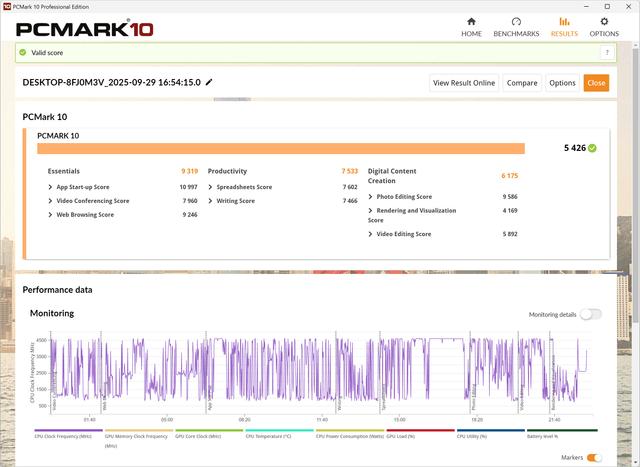Click the PCMark 10 logo
This screenshot has width=640, height=467.
[84, 29]
